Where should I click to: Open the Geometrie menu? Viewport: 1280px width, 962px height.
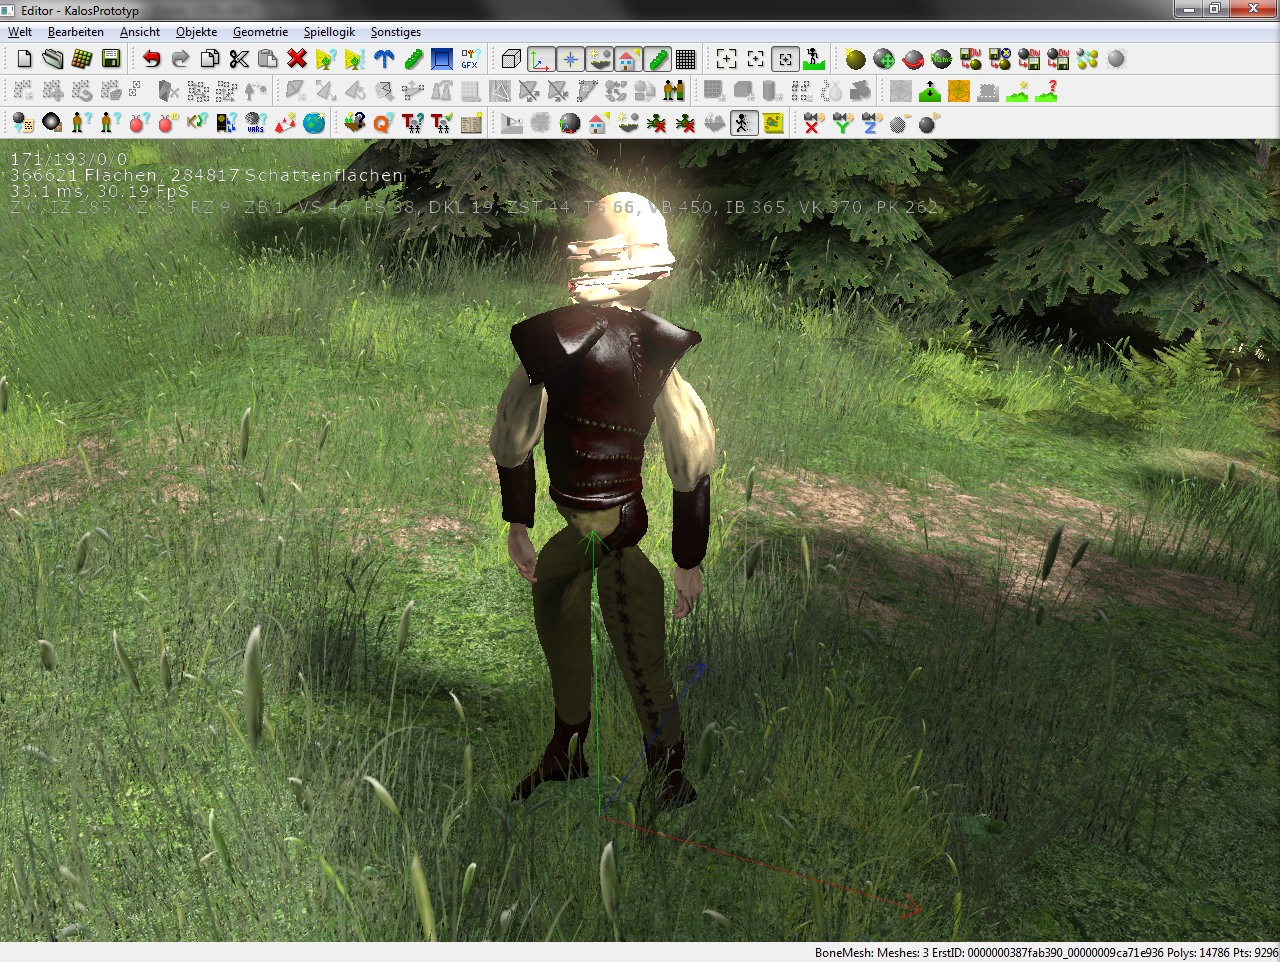point(260,32)
